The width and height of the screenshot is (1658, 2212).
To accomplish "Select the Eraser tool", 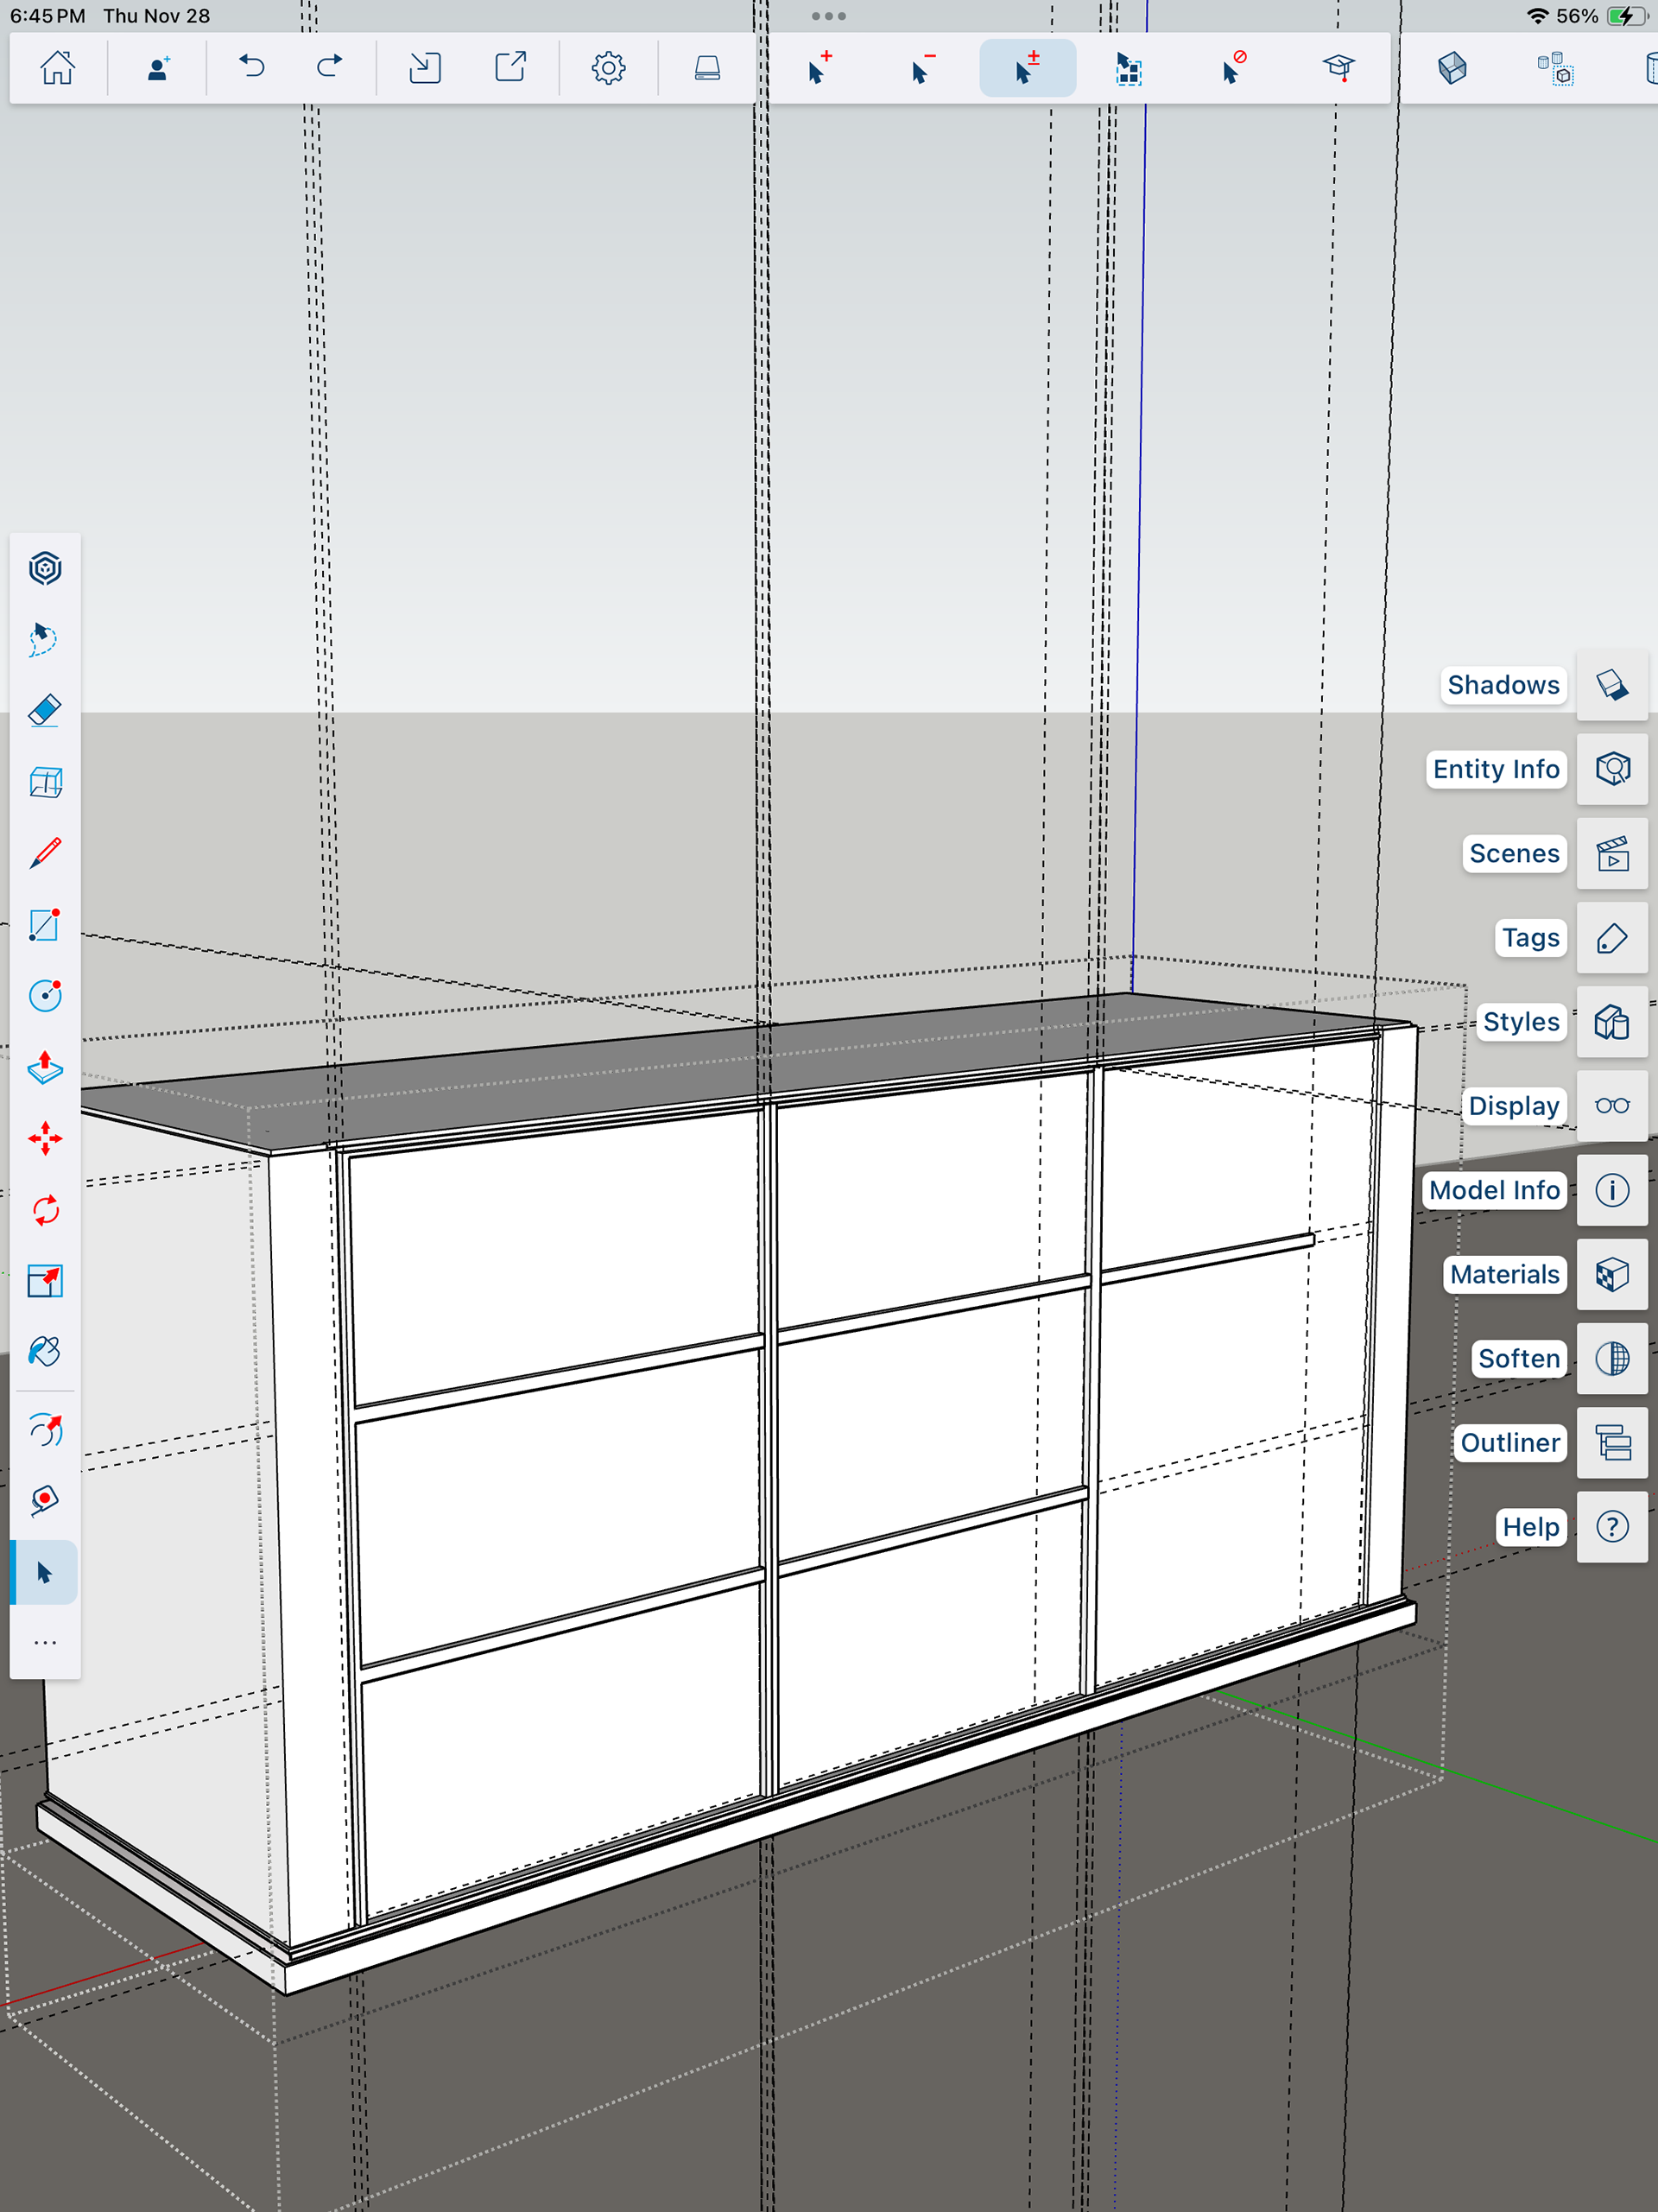I will pyautogui.click(x=45, y=711).
